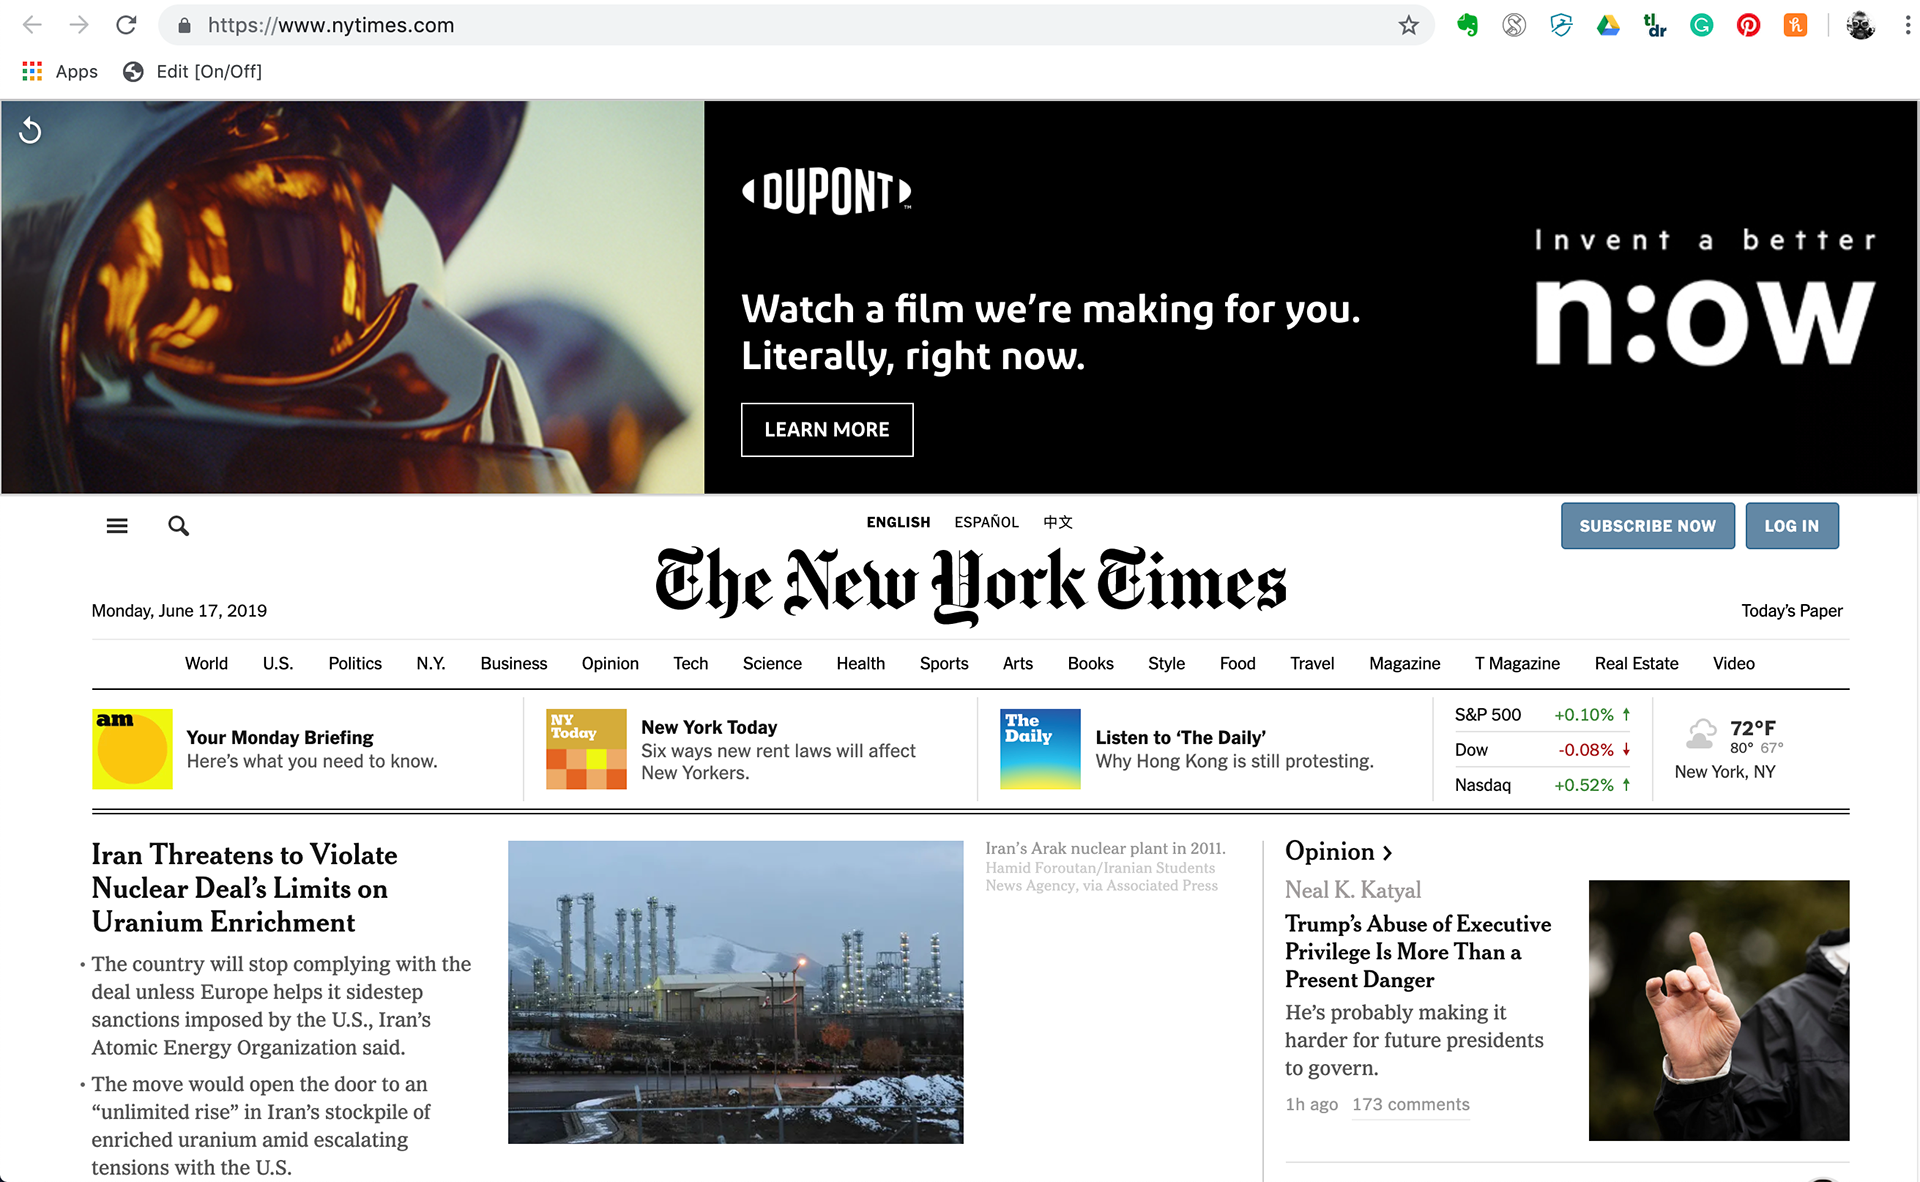This screenshot has width=1920, height=1182.
Task: Click the shield extension icon
Action: pyautogui.click(x=1561, y=25)
